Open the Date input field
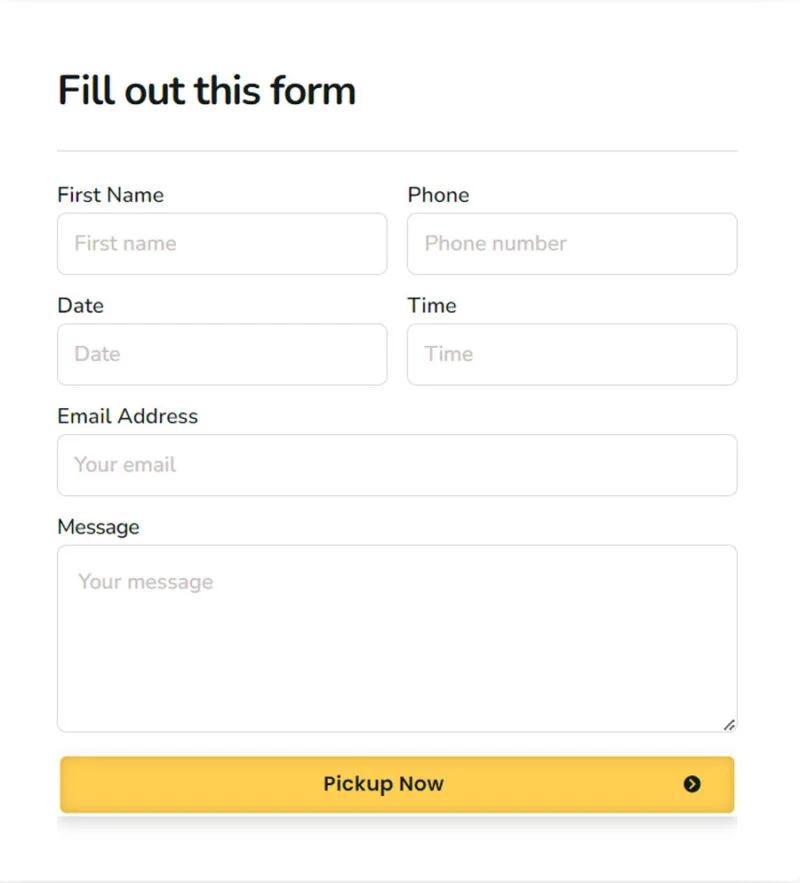800x883 pixels. point(222,354)
